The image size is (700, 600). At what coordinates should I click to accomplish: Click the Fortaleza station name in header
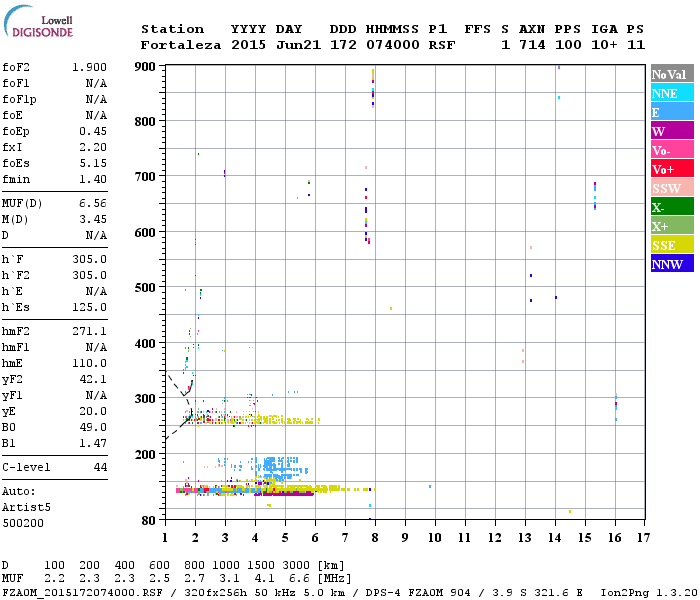[182, 45]
